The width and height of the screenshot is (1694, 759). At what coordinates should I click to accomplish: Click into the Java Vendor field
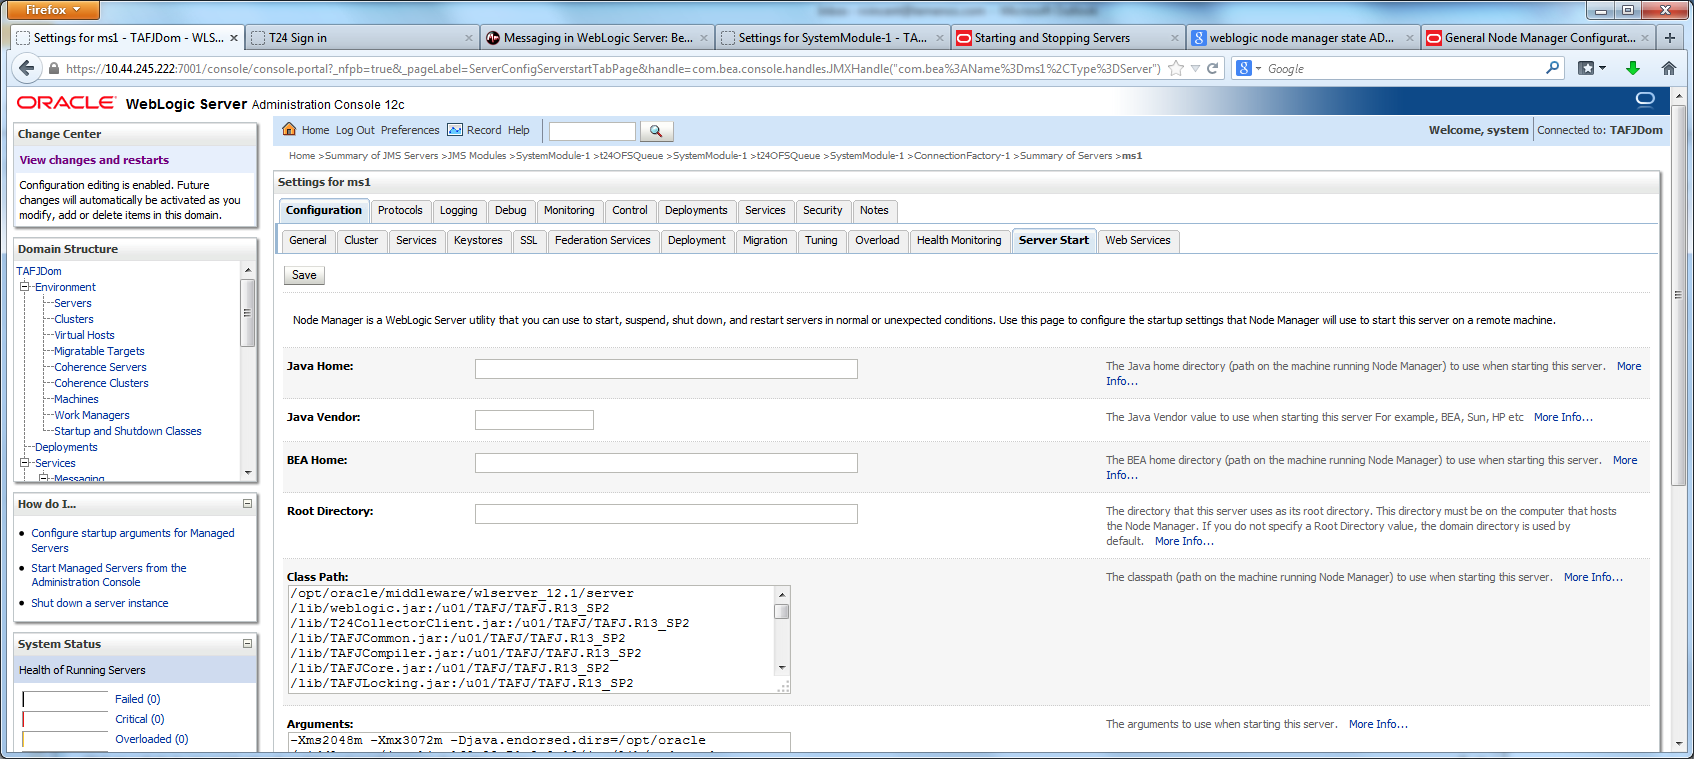click(x=534, y=420)
